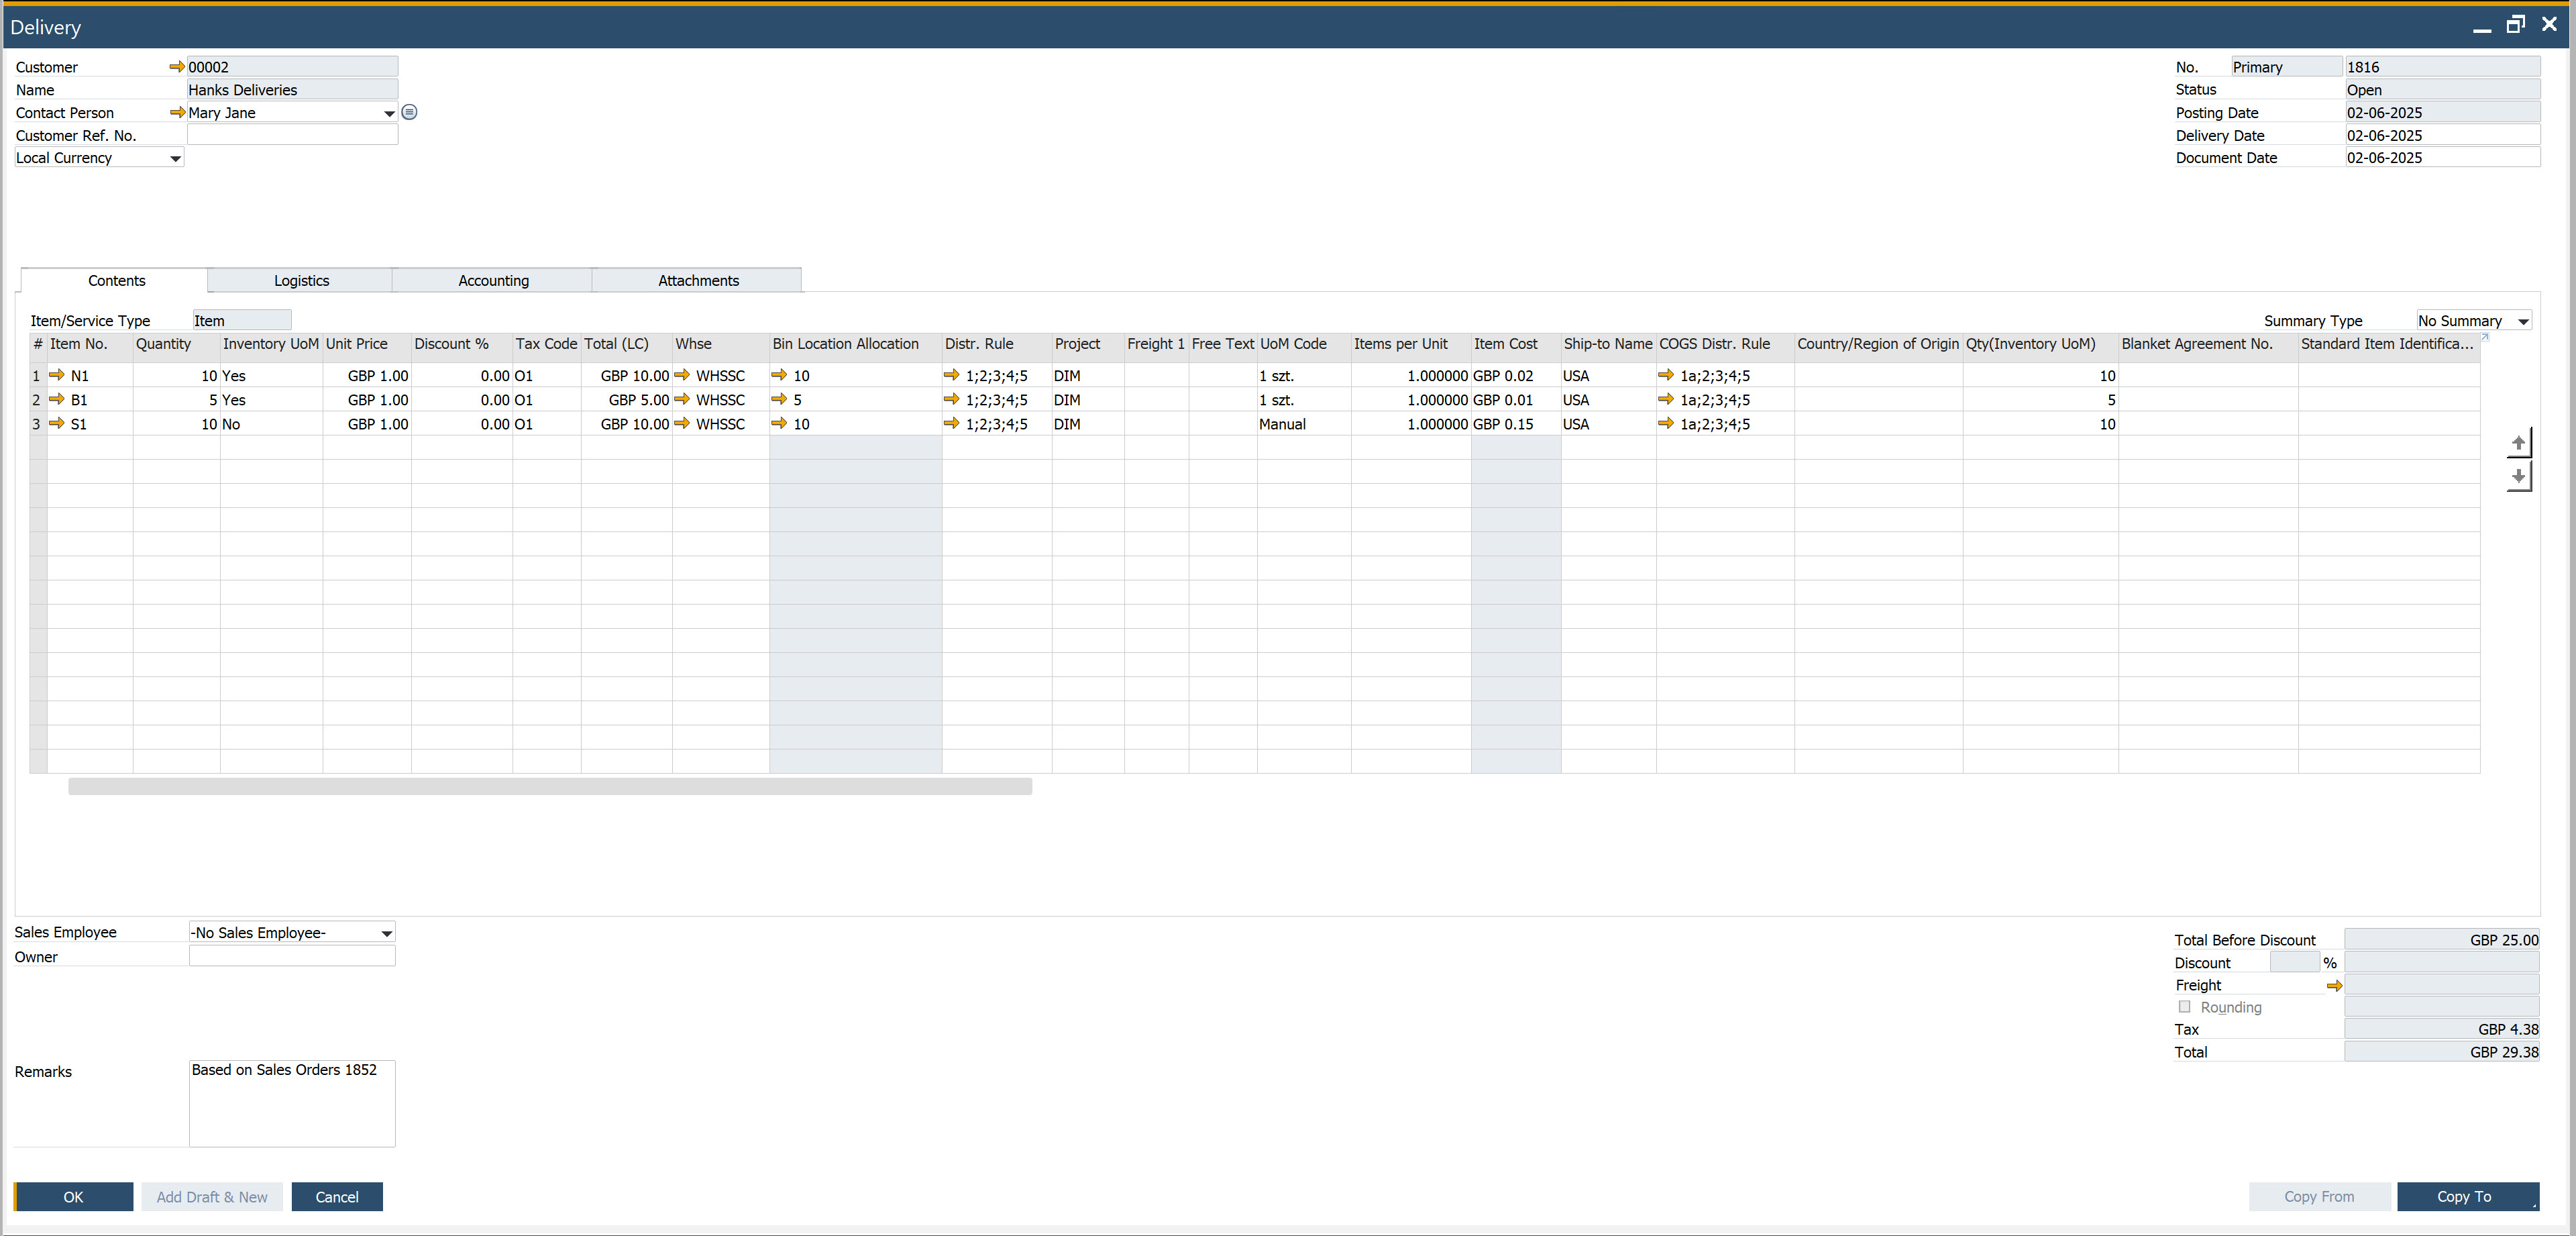Click contact details icon beside Mary Jane
This screenshot has width=2576, height=1236.
tap(409, 112)
